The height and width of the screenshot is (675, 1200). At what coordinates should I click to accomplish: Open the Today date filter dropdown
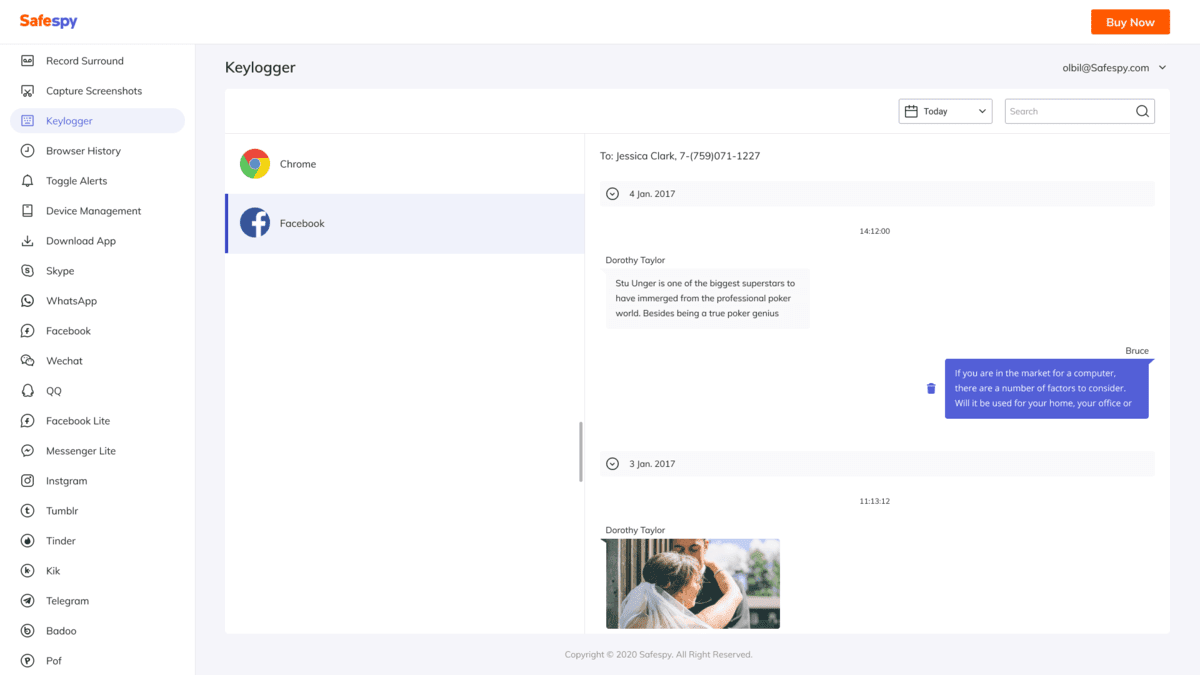coord(945,112)
